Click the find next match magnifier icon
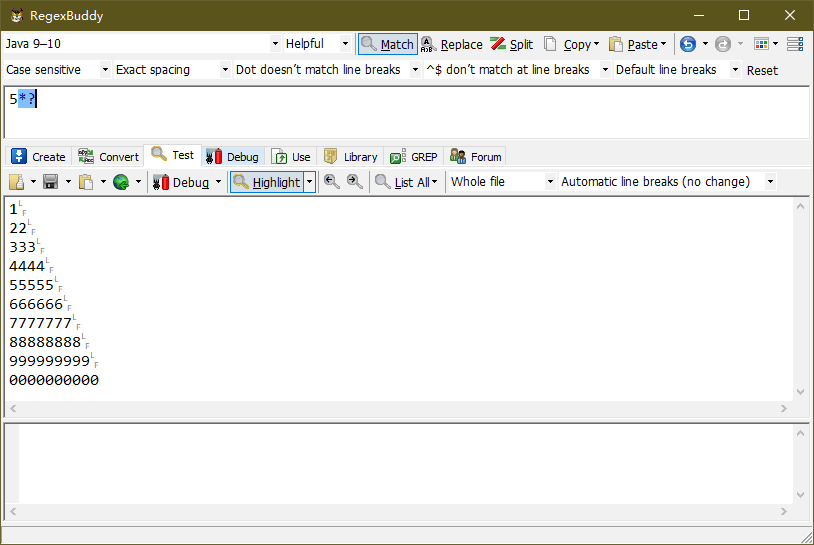 (355, 182)
